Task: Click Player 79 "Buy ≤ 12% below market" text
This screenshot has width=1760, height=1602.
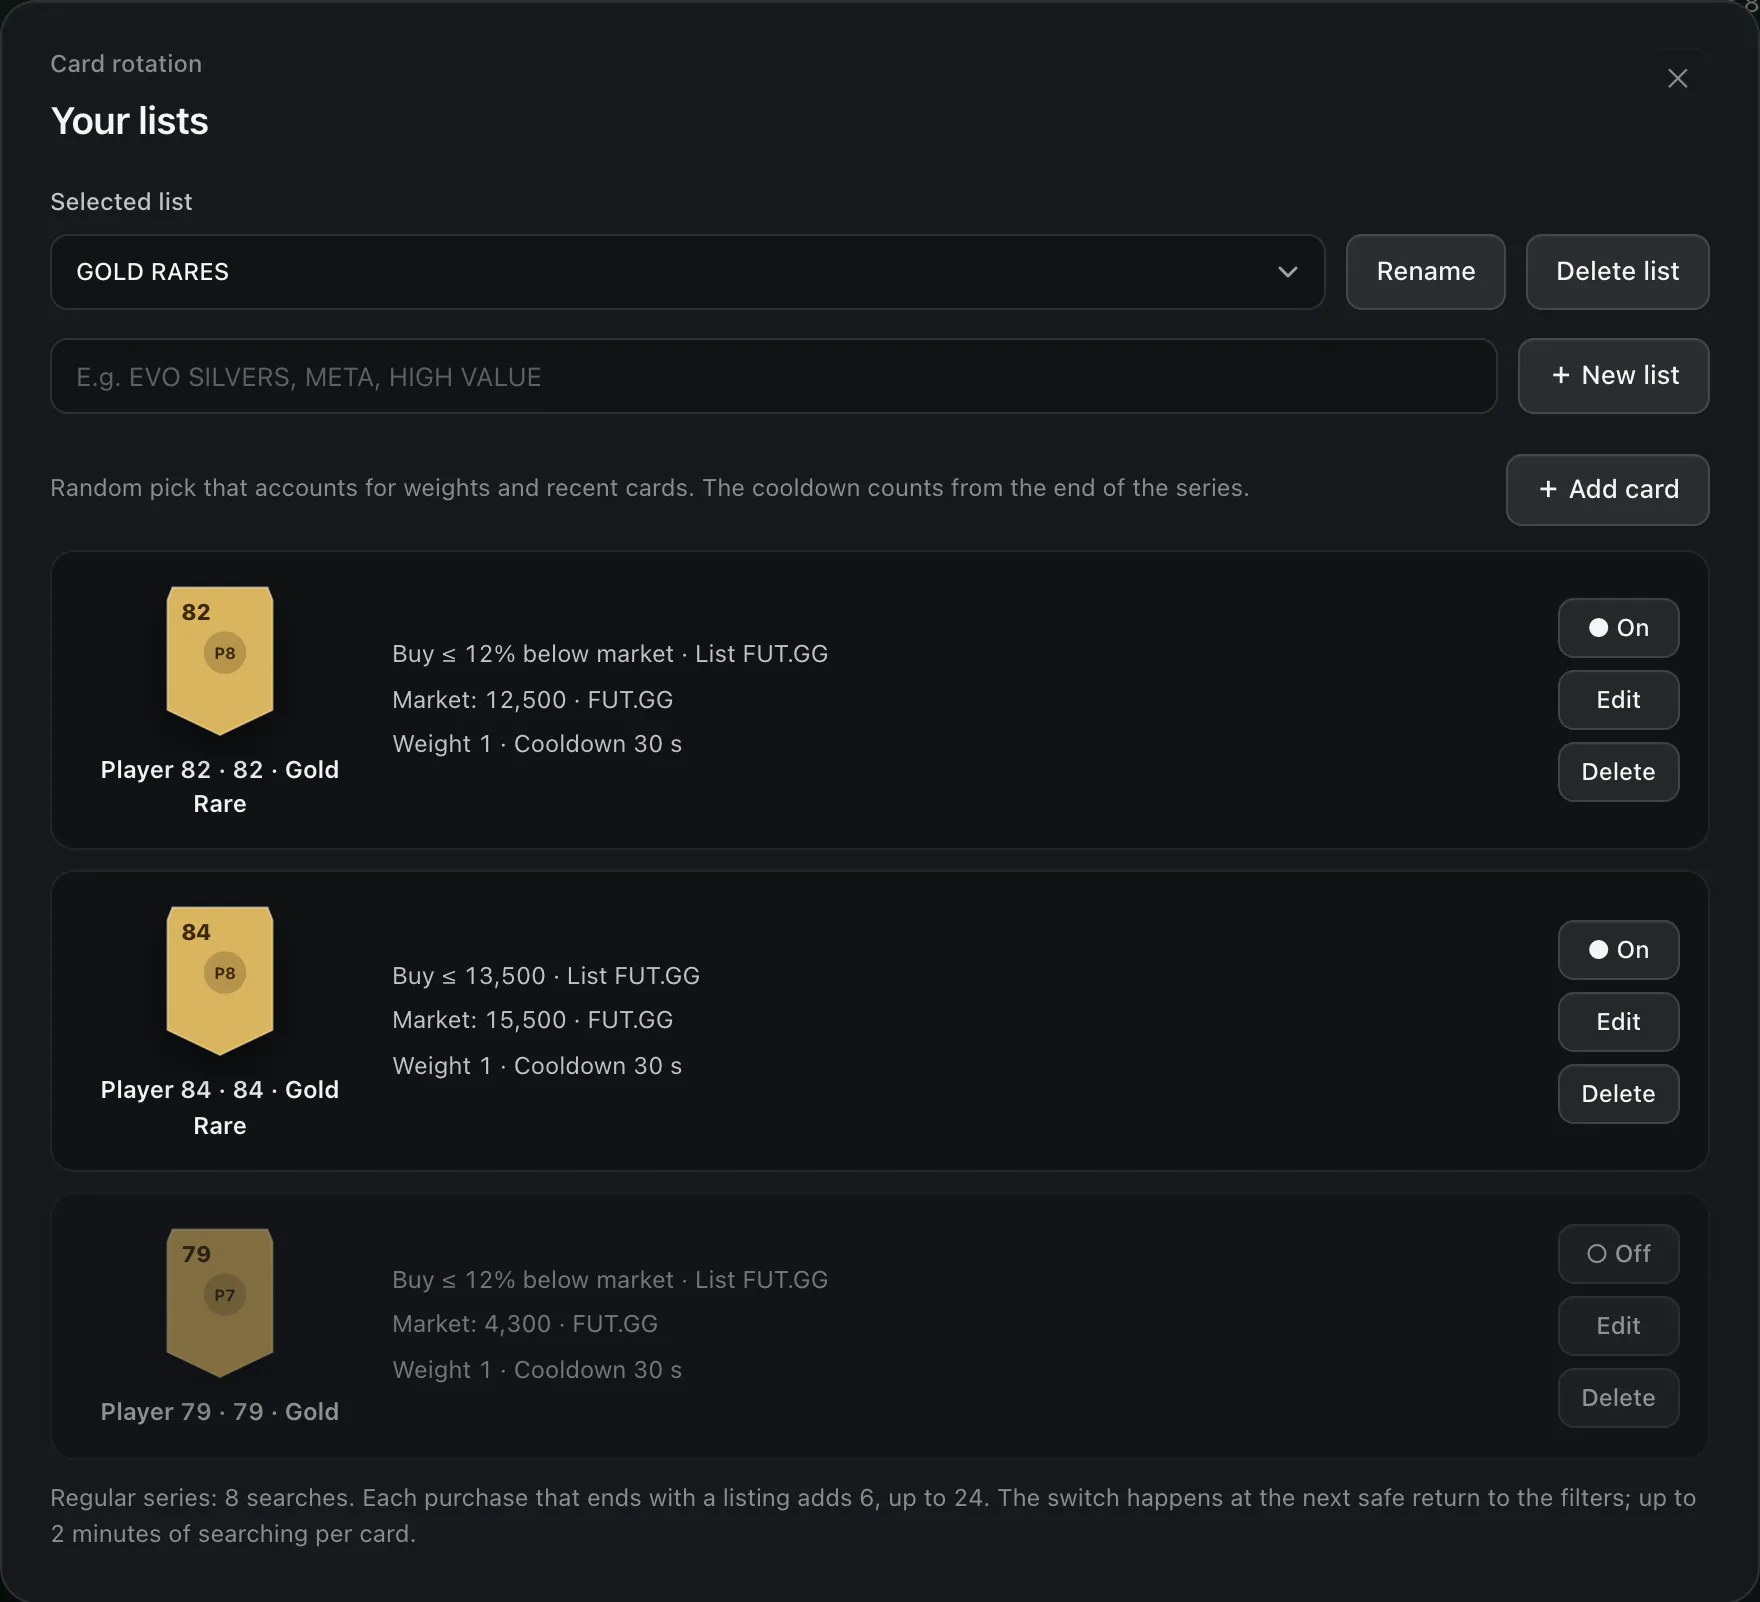Action: (x=533, y=1280)
